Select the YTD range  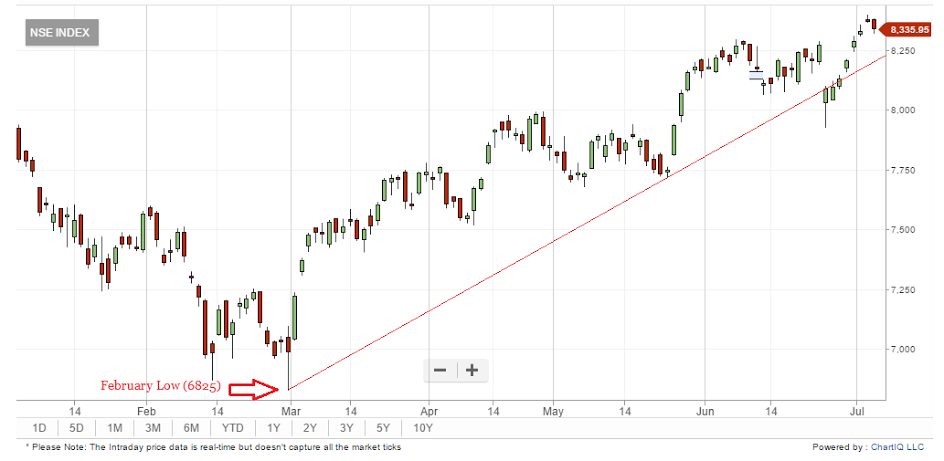tap(232, 428)
